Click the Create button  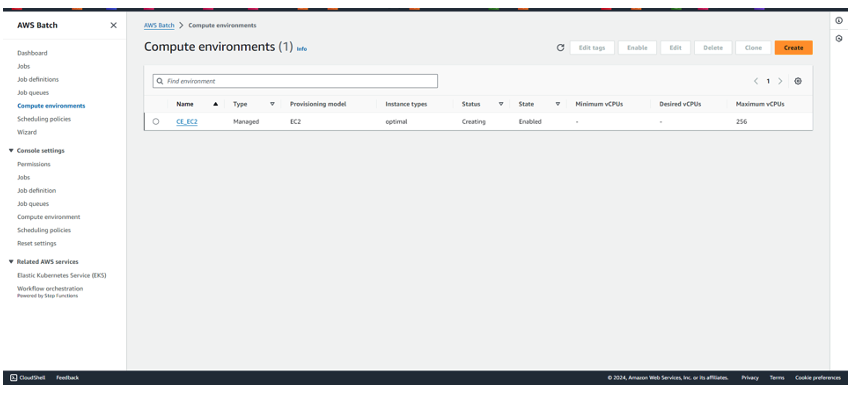(794, 48)
